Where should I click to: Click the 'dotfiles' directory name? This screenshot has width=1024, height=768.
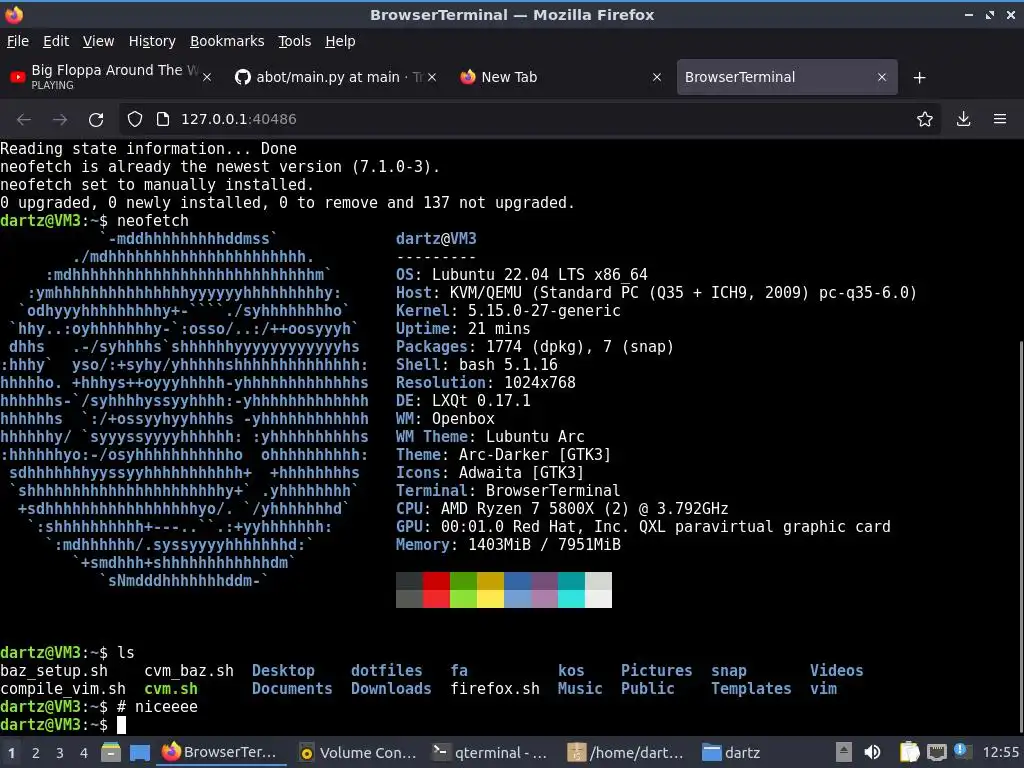(x=387, y=671)
